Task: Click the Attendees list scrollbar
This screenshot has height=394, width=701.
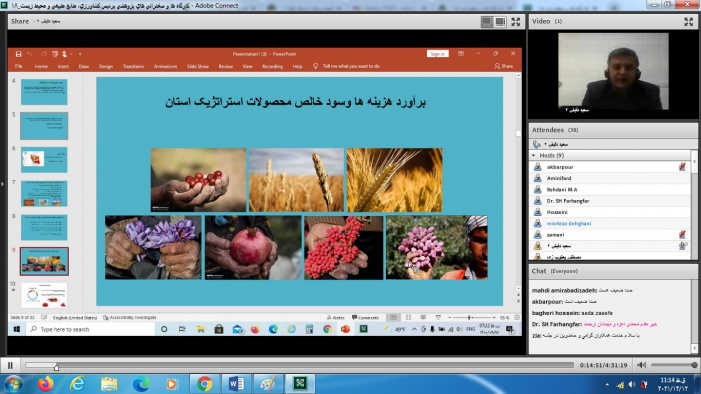Action: [x=694, y=205]
